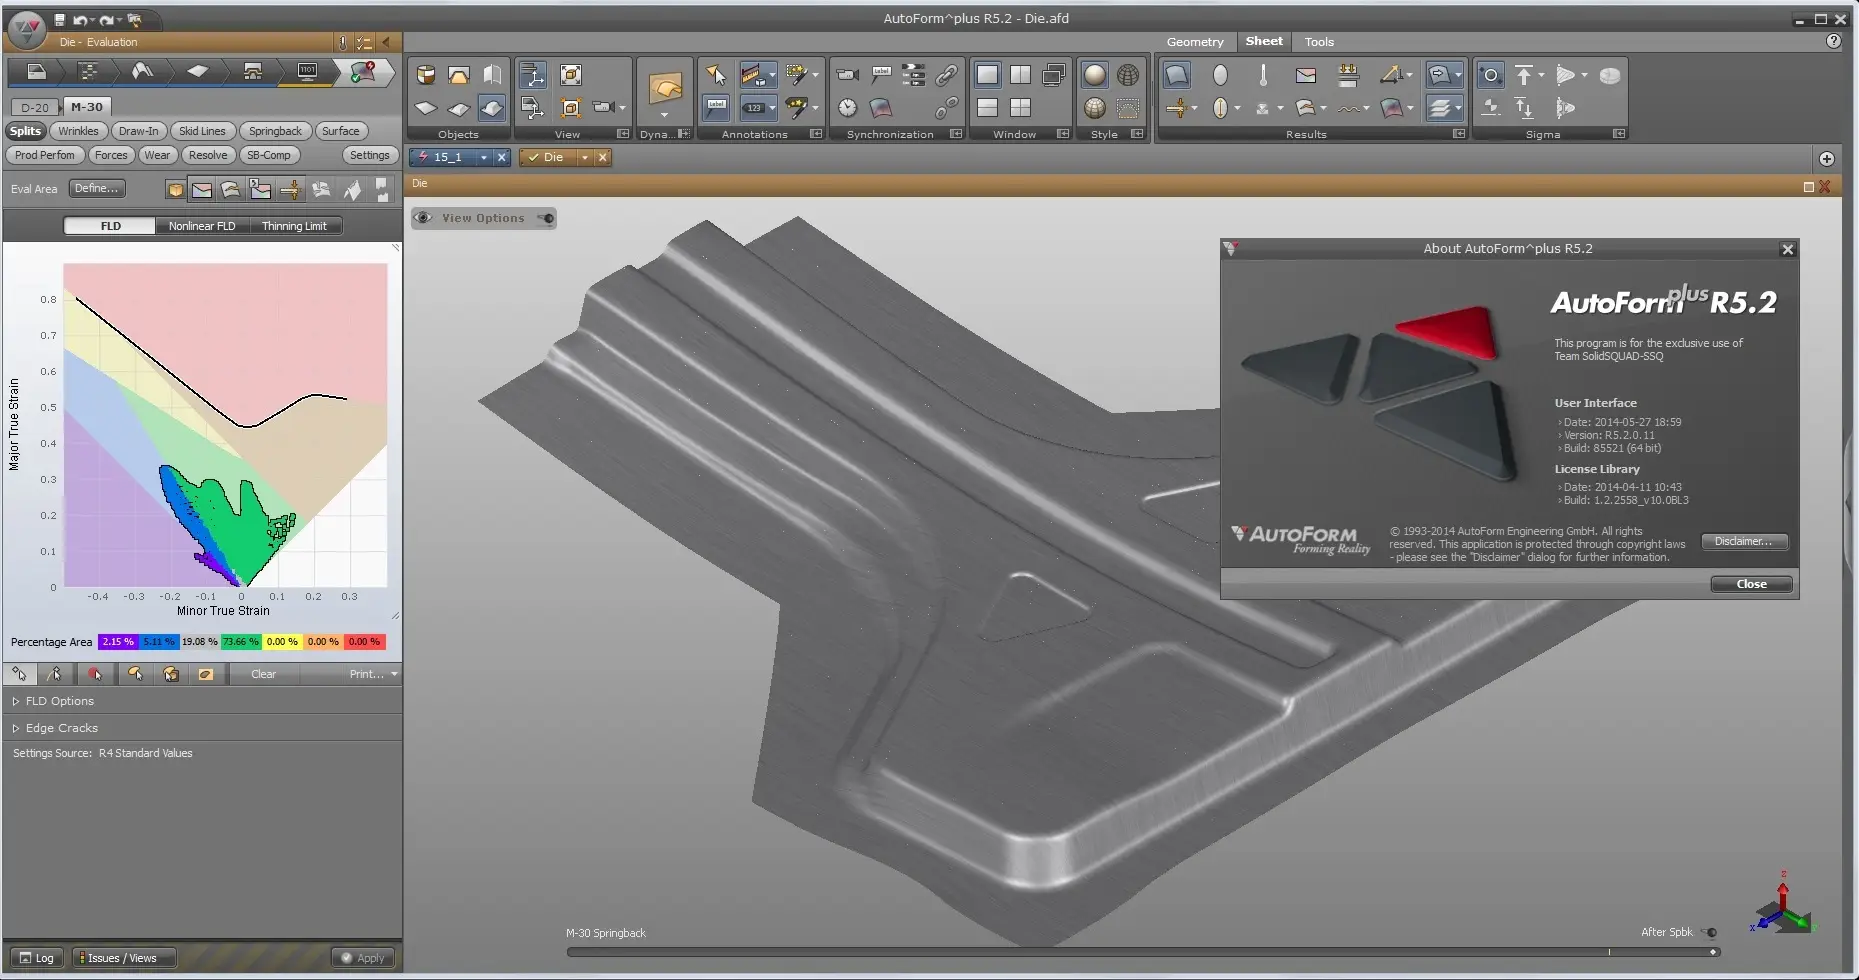Switch to the Geometry ribbon tab
The width and height of the screenshot is (1859, 980).
[x=1195, y=42]
